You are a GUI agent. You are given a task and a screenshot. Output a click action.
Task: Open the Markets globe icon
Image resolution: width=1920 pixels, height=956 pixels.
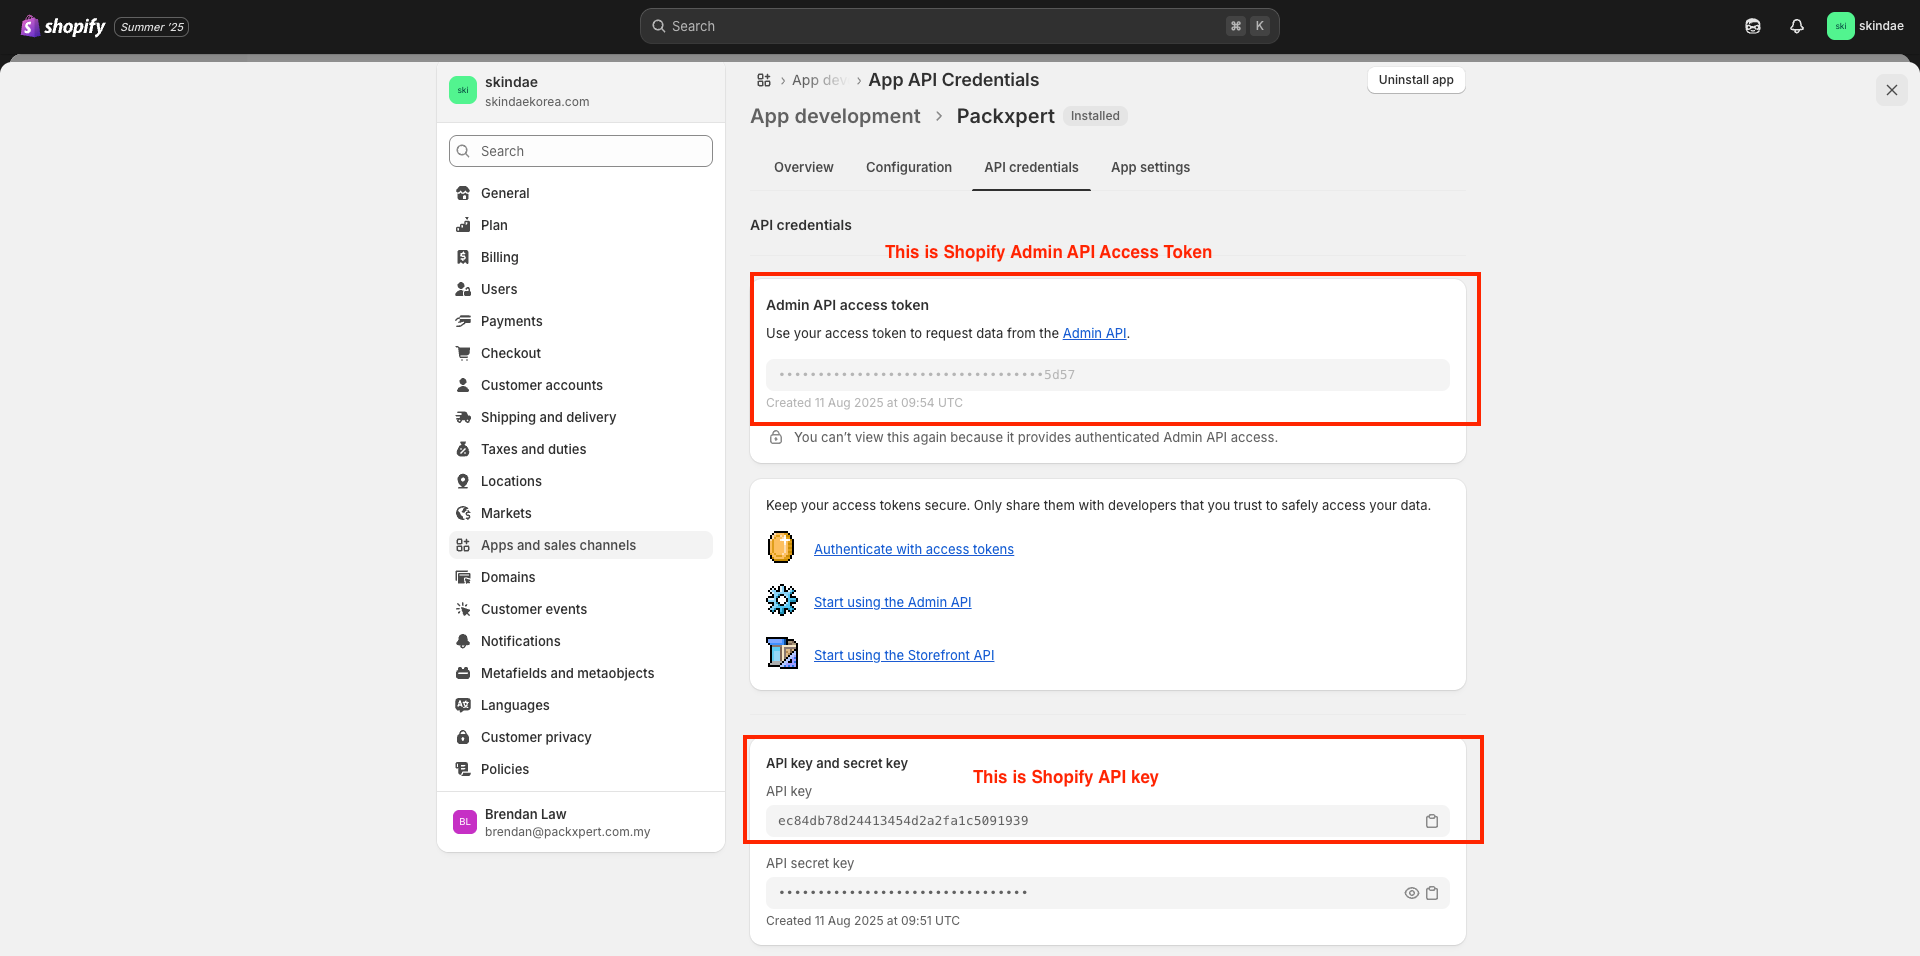463,513
